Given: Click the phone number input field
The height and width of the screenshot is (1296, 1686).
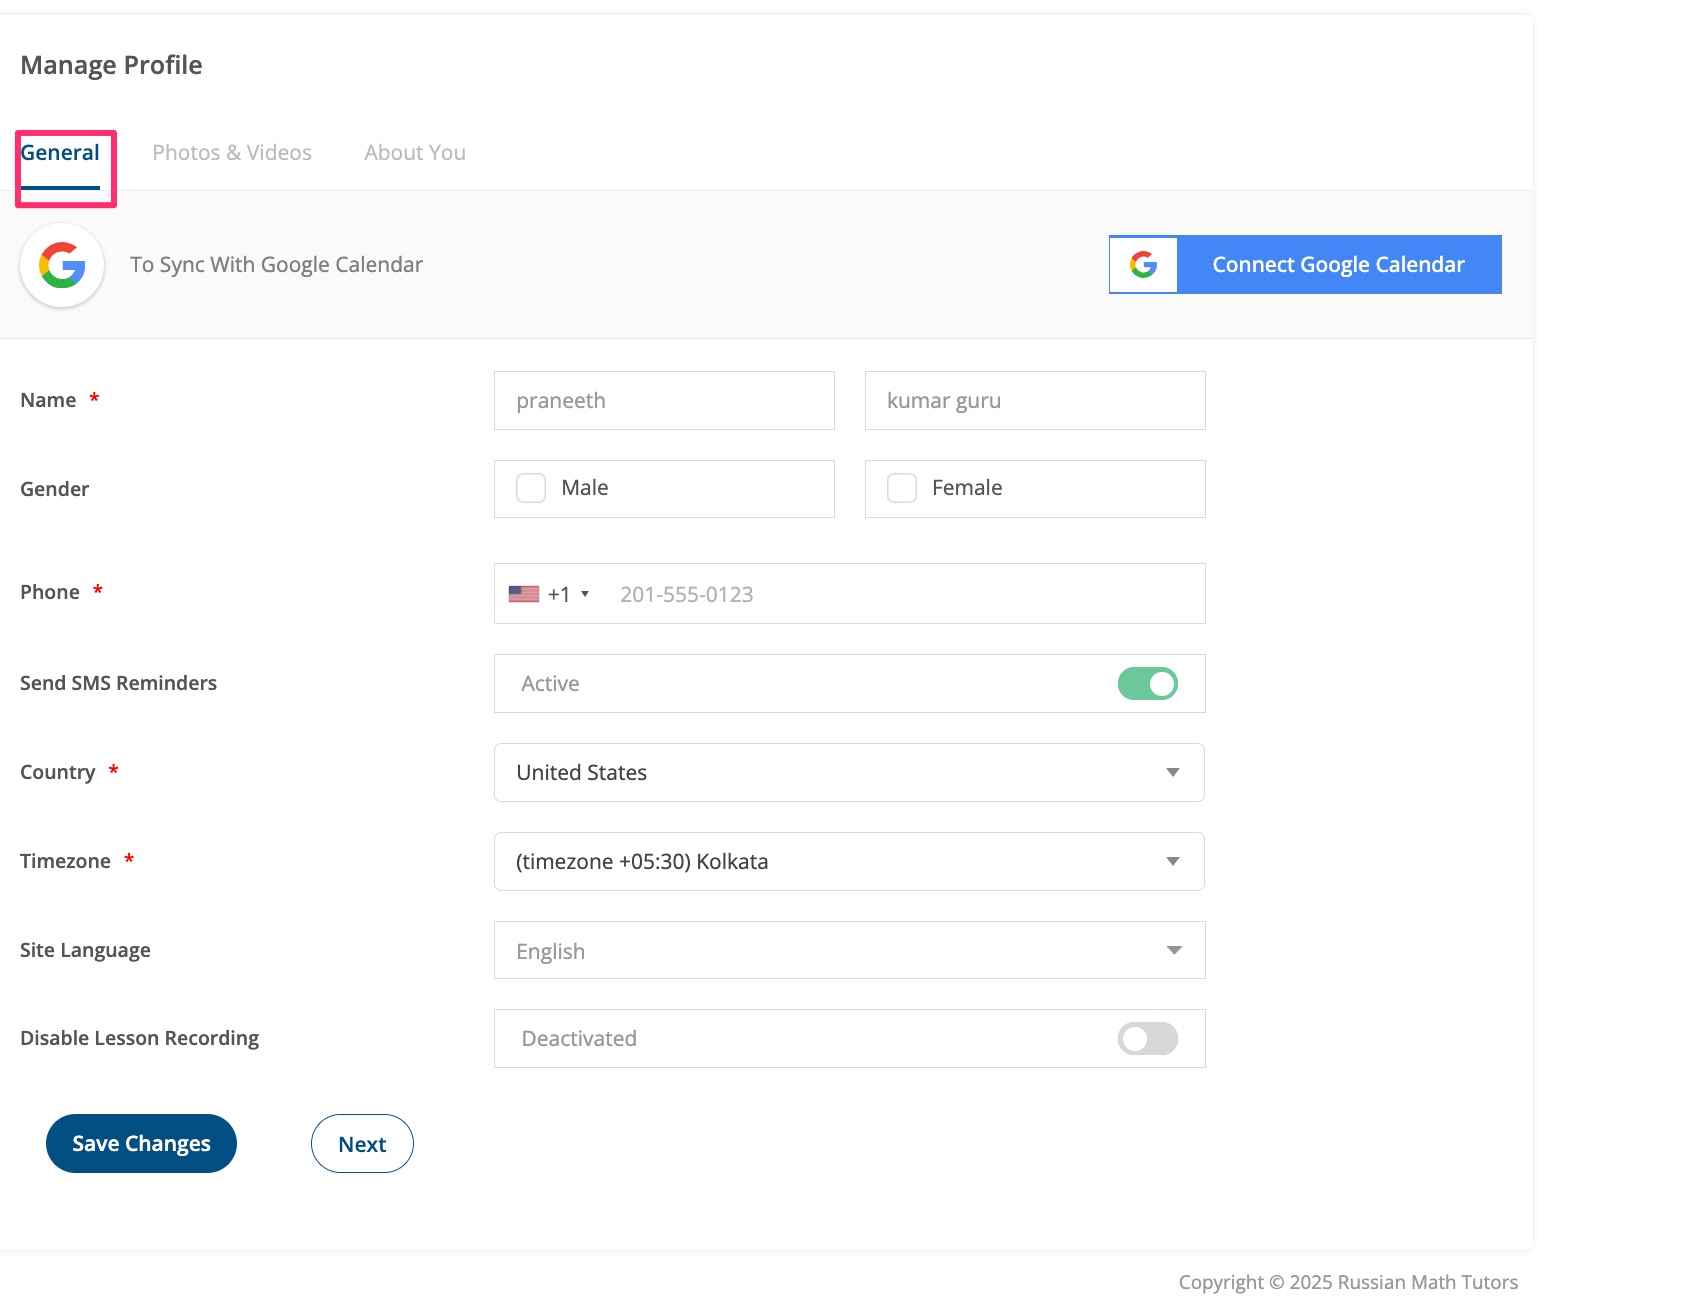Looking at the screenshot, I should pos(900,594).
